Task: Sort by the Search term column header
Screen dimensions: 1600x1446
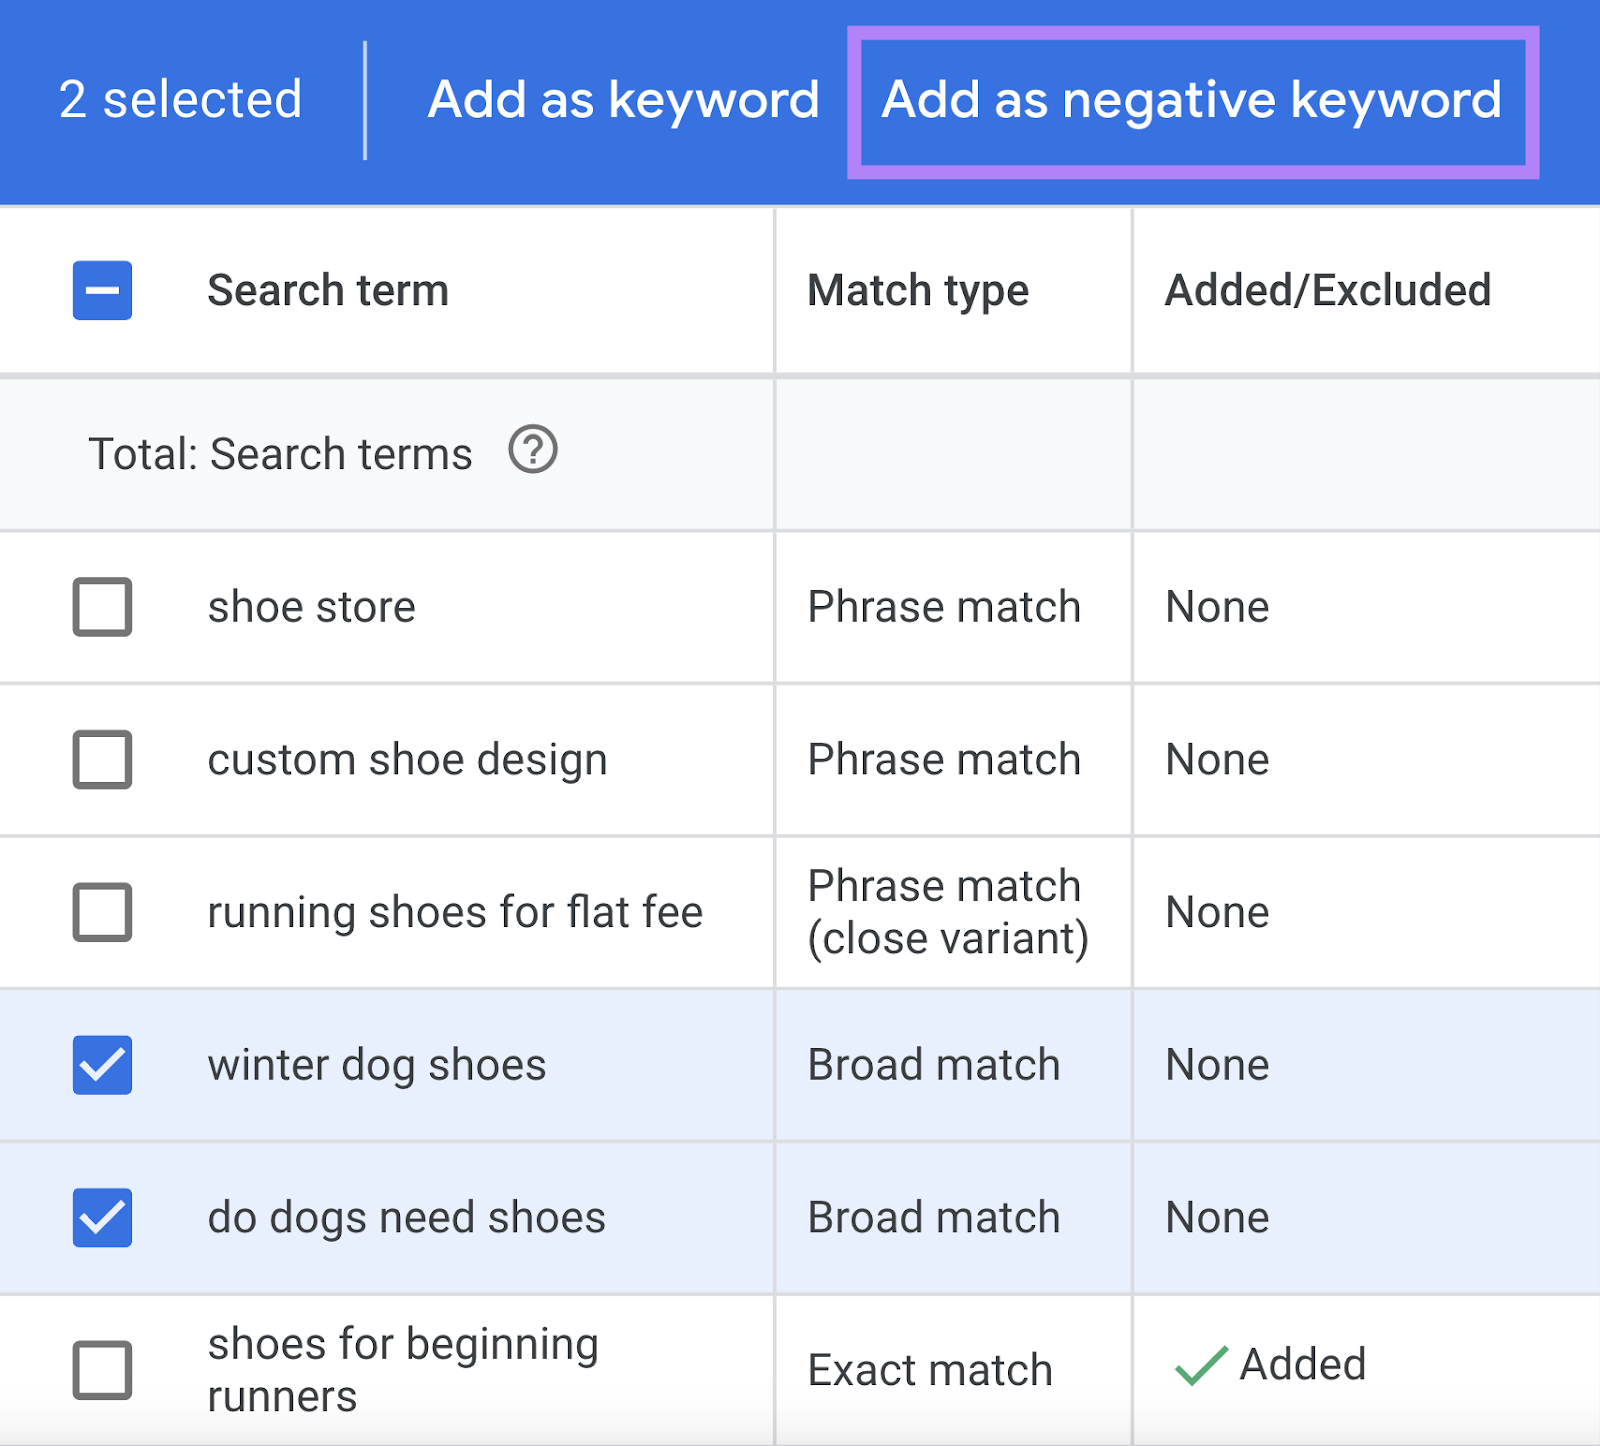Action: tap(328, 290)
